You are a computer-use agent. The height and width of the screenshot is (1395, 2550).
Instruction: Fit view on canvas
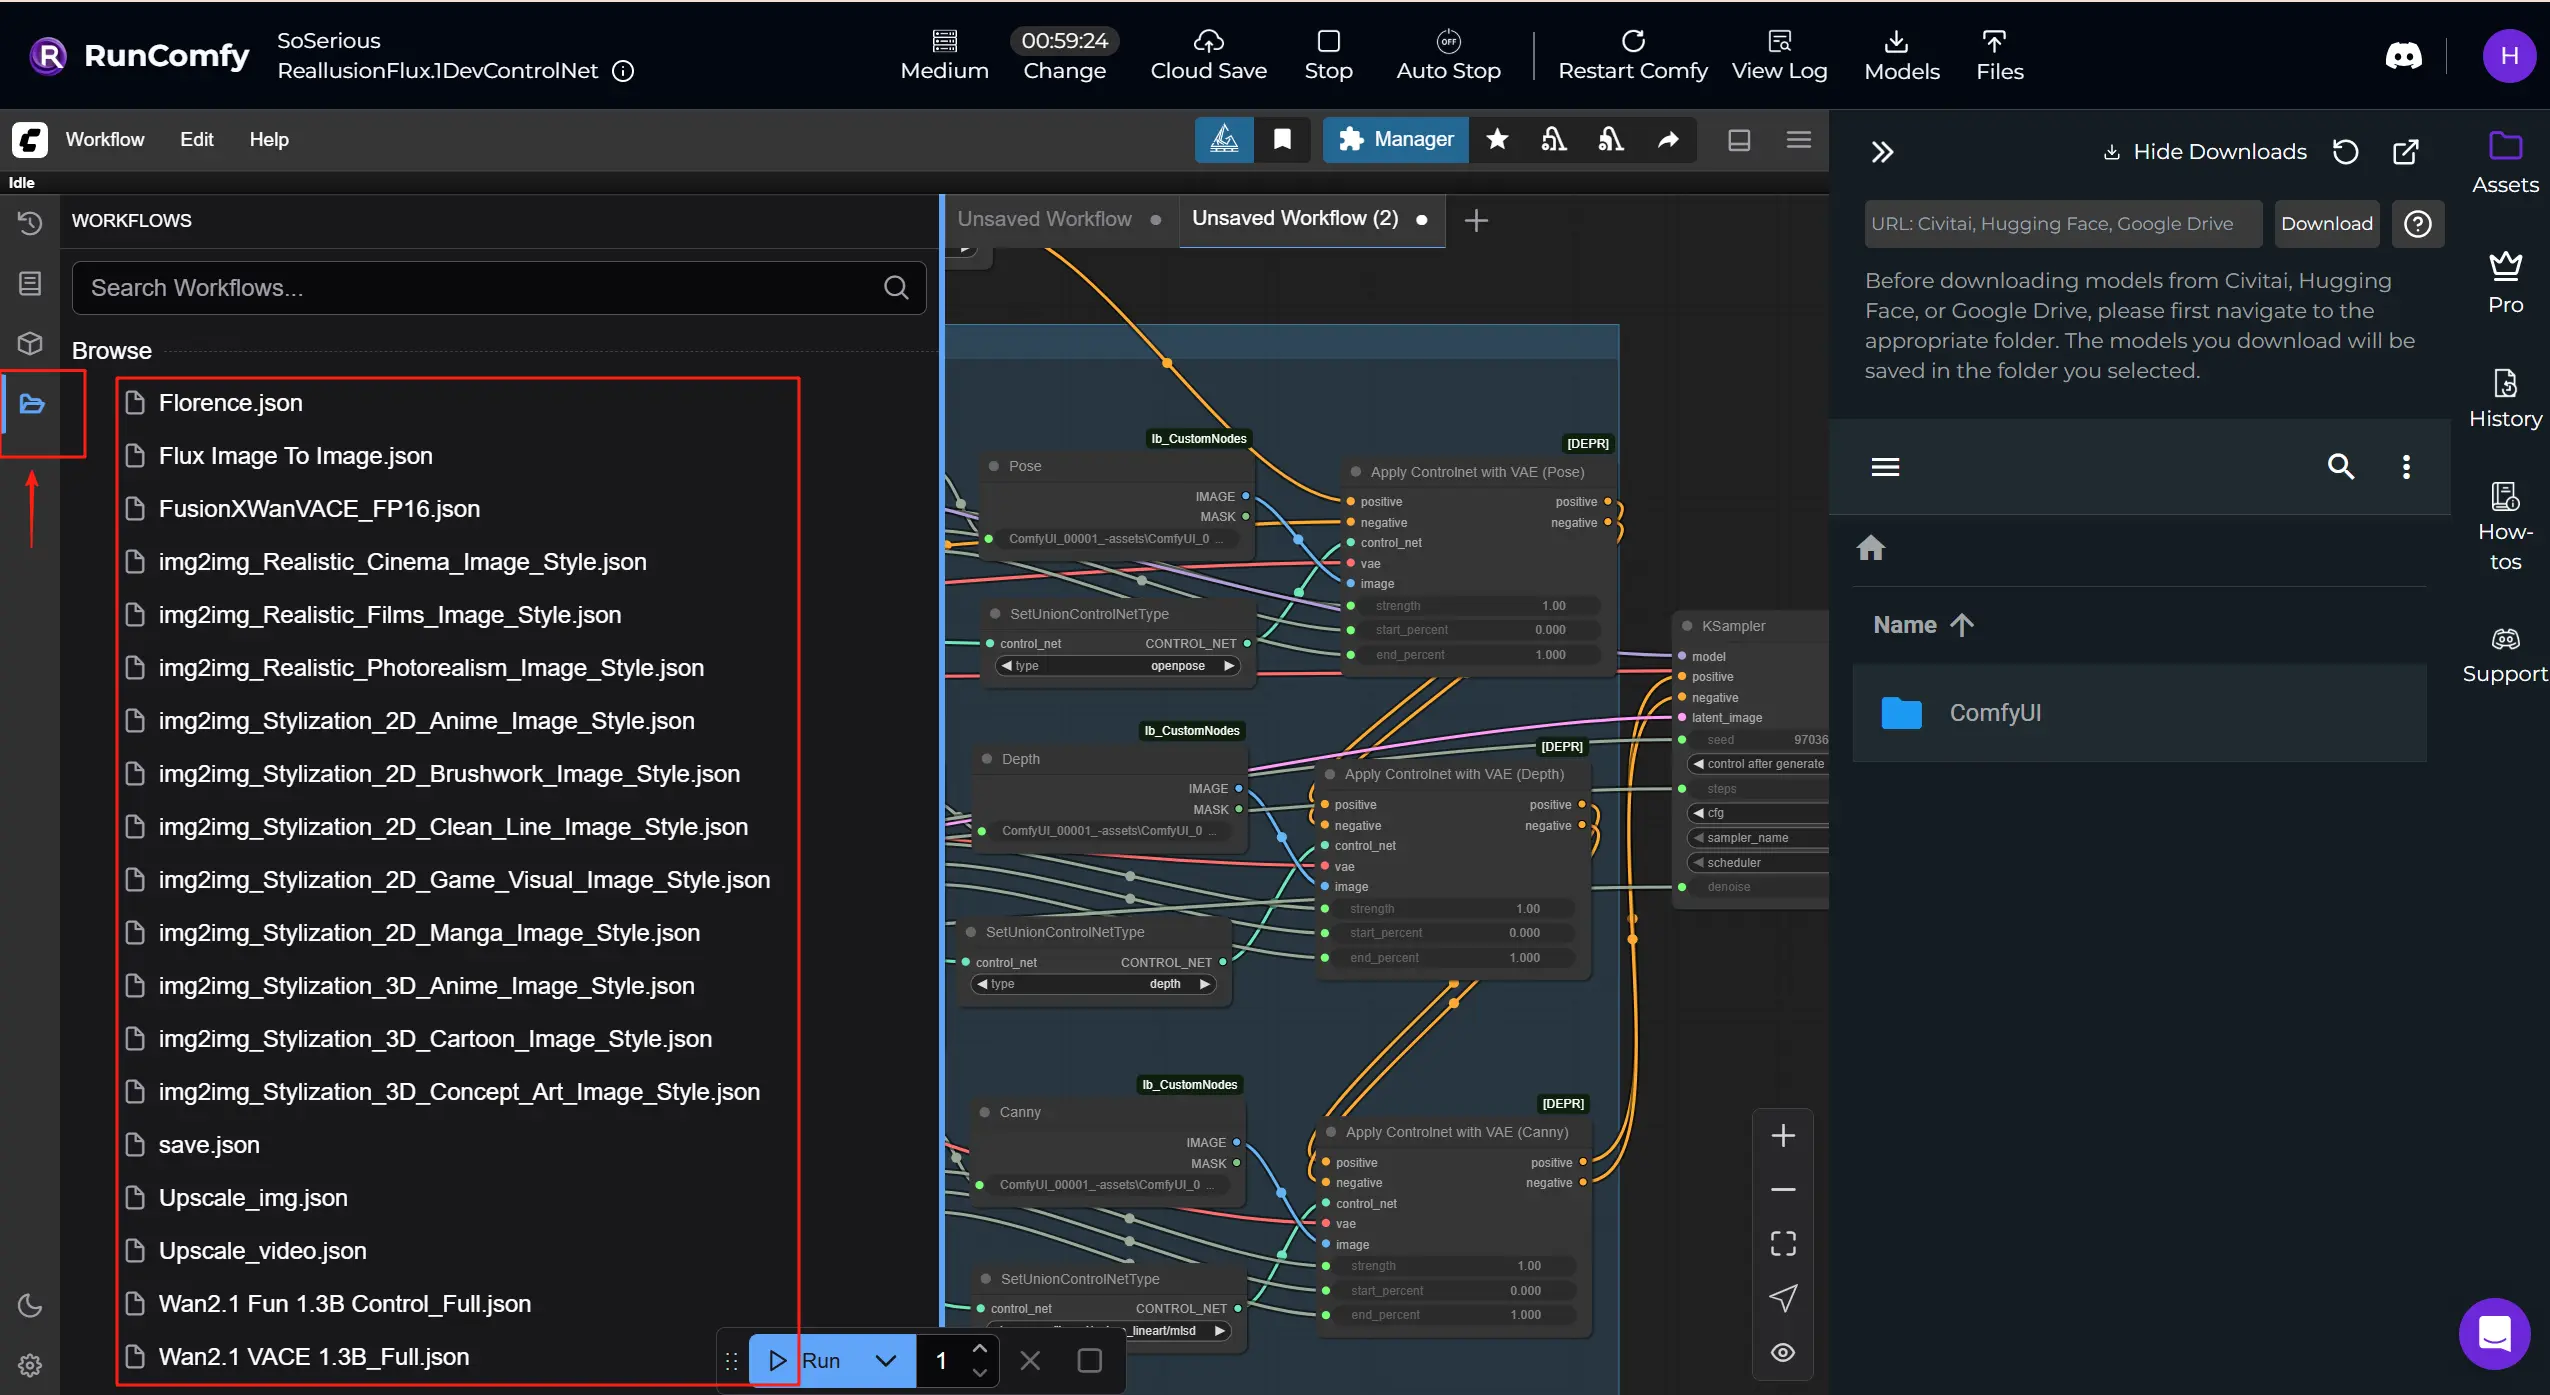1782,1244
